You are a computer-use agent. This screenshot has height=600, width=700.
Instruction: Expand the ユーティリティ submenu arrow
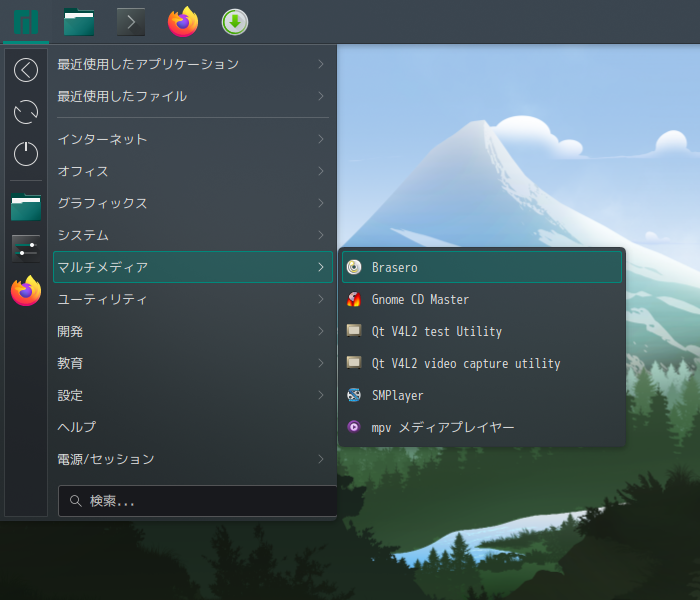pos(321,299)
